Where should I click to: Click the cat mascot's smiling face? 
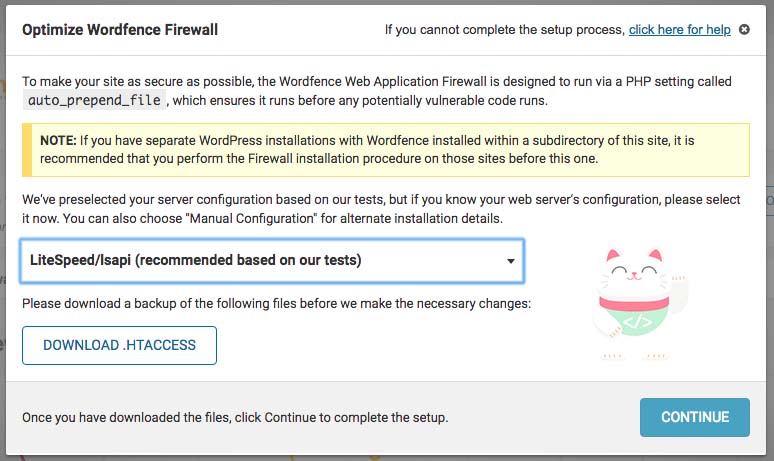[635, 271]
